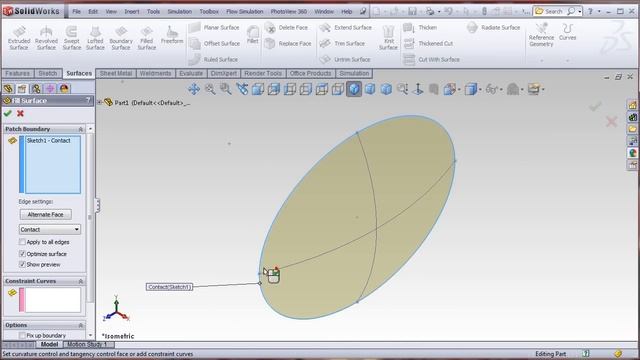The height and width of the screenshot is (360, 640).
Task: Open the Freeform surface tool
Action: click(172, 35)
